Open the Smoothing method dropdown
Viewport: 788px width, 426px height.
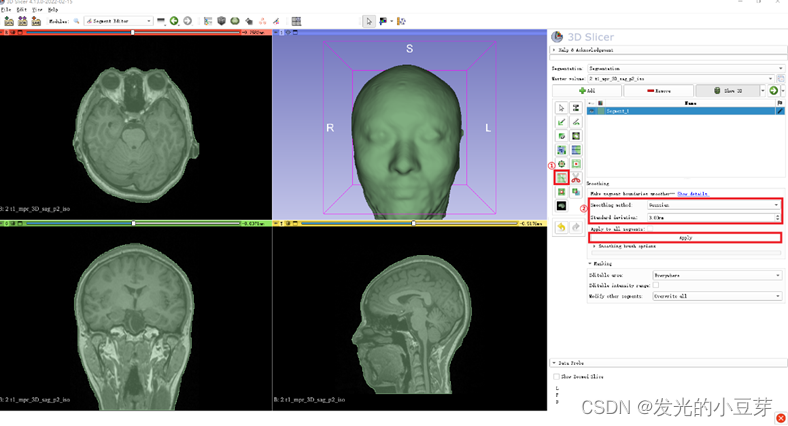[714, 205]
